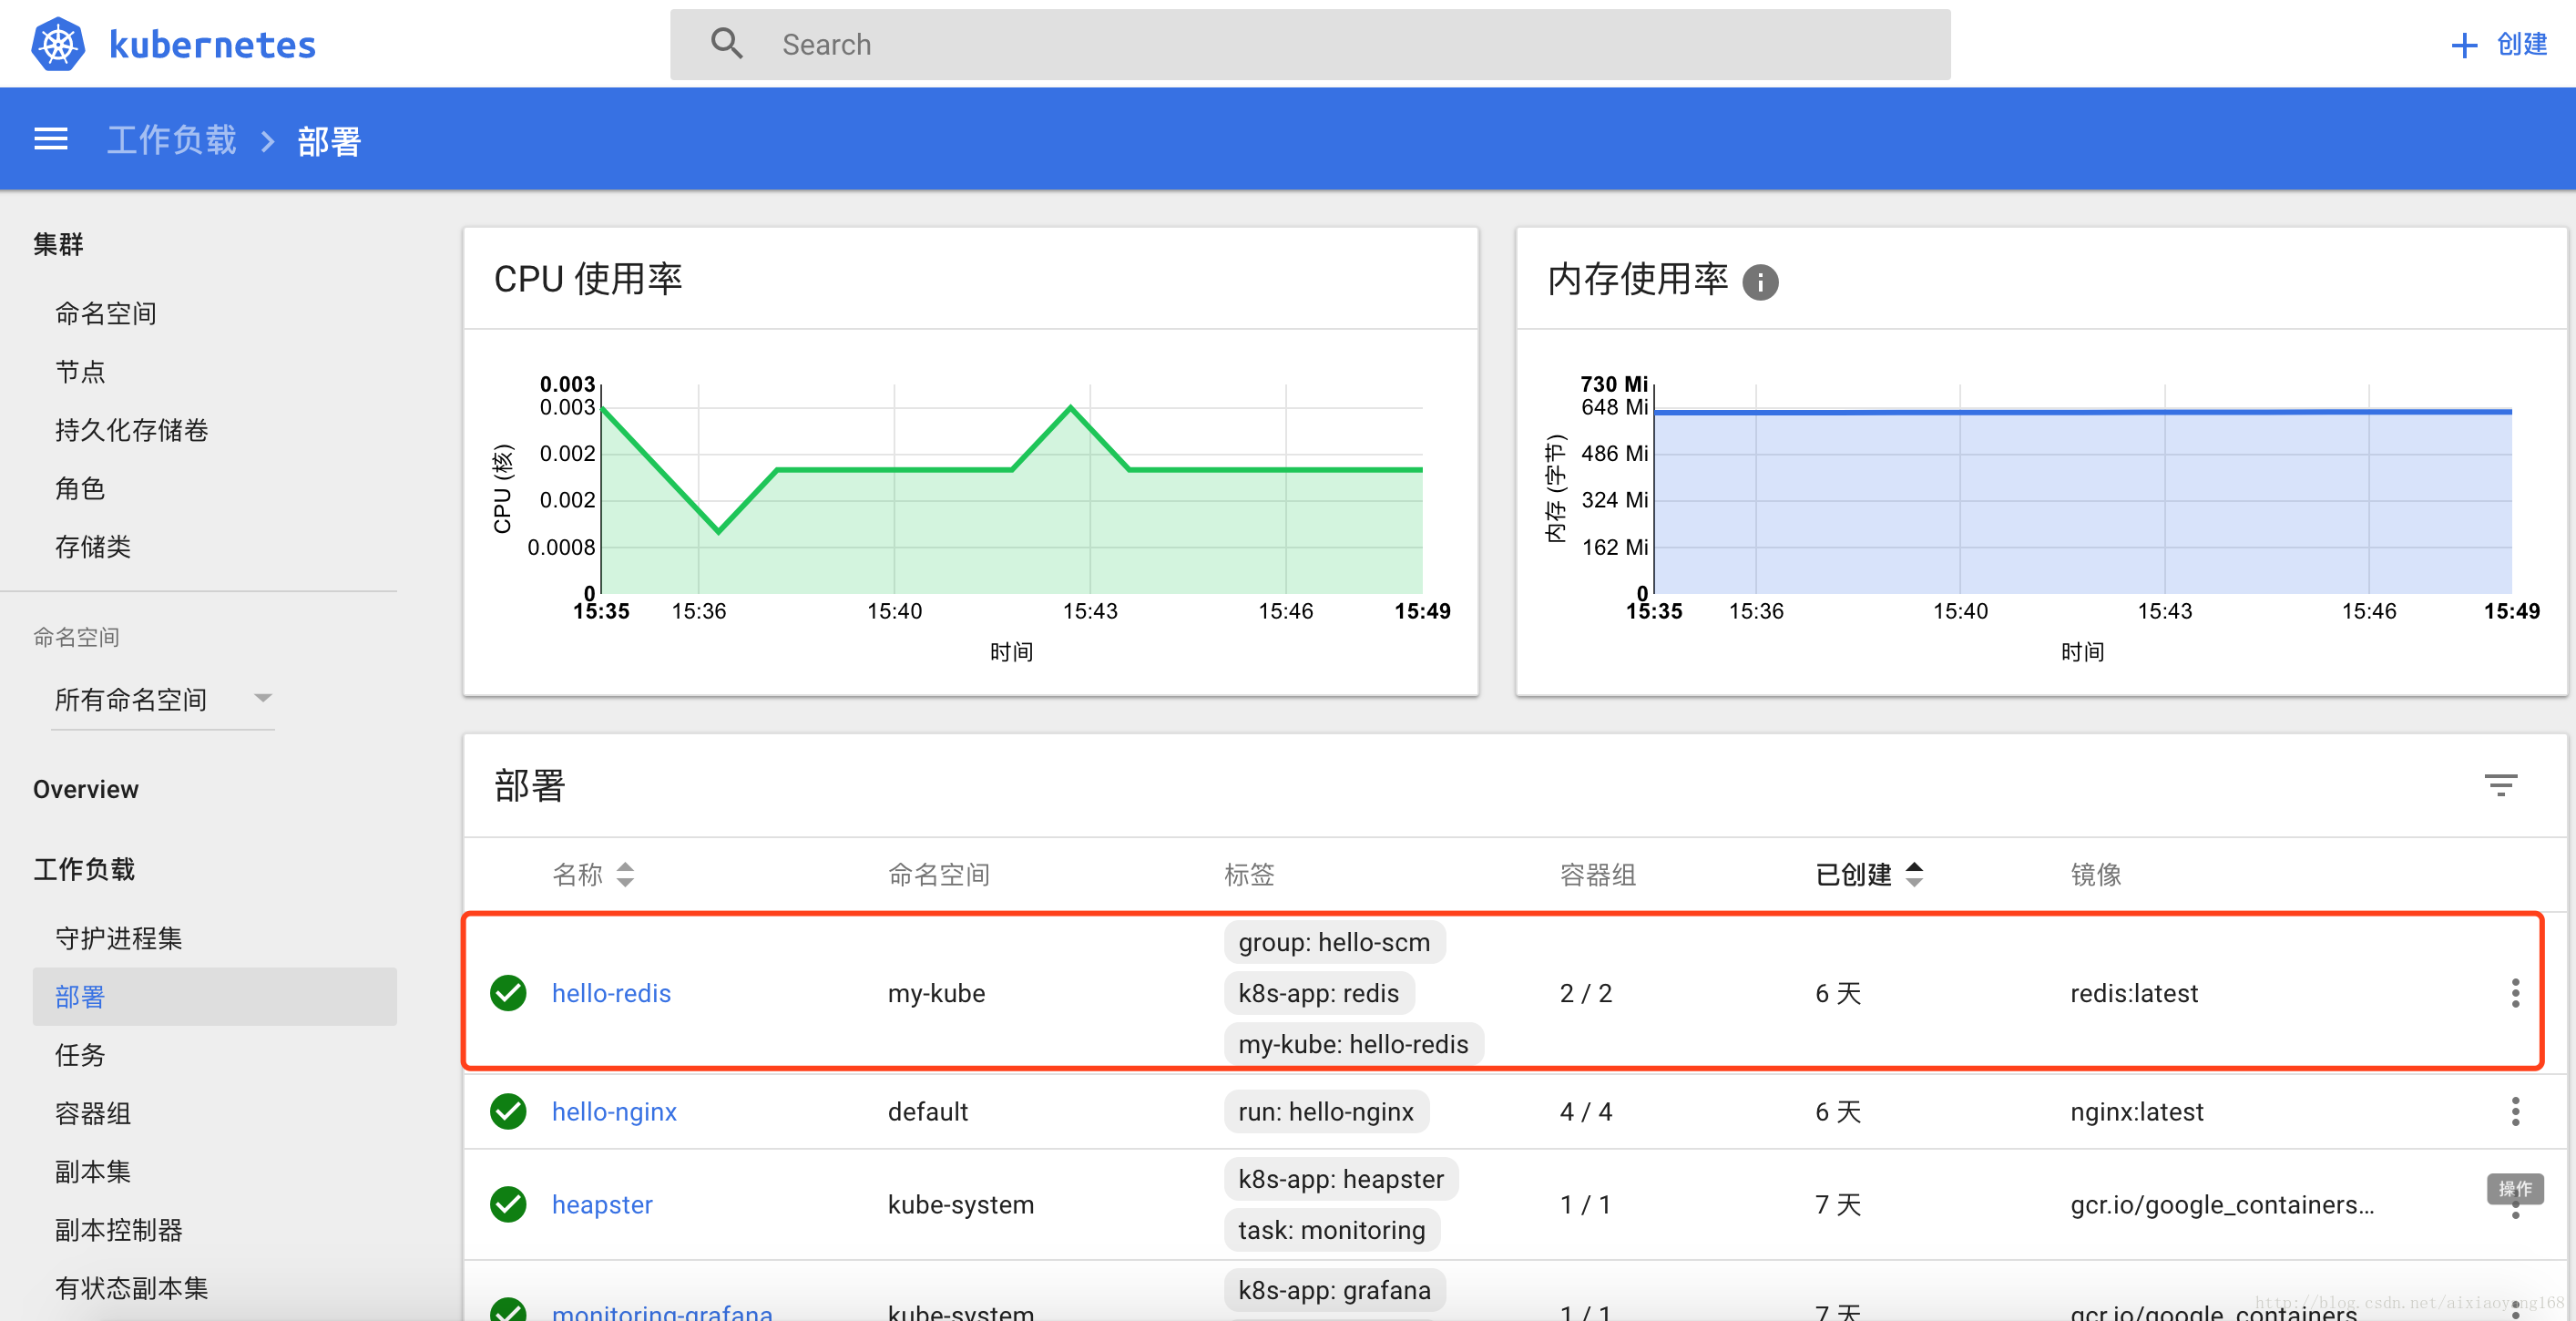Click the 内存使用率 info icon
The height and width of the screenshot is (1321, 2576).
[x=1761, y=282]
